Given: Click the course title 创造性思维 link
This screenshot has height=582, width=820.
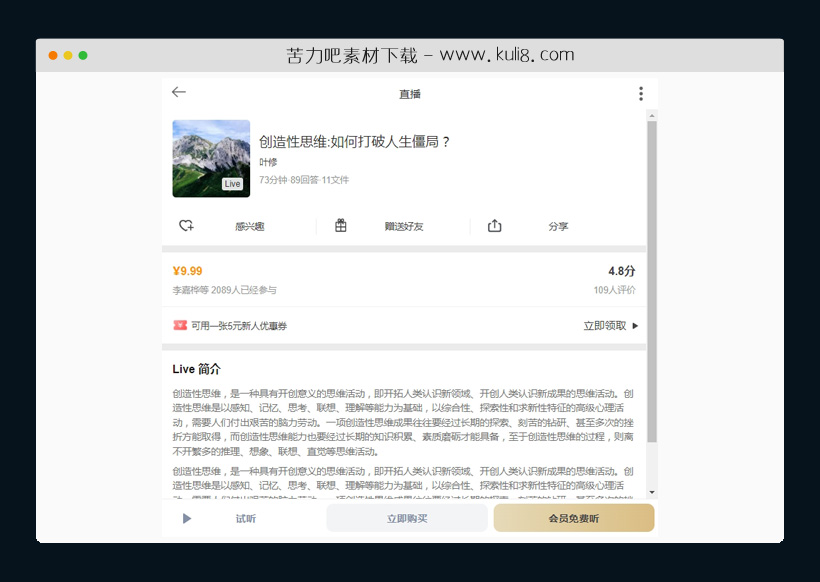Looking at the screenshot, I should [x=356, y=141].
